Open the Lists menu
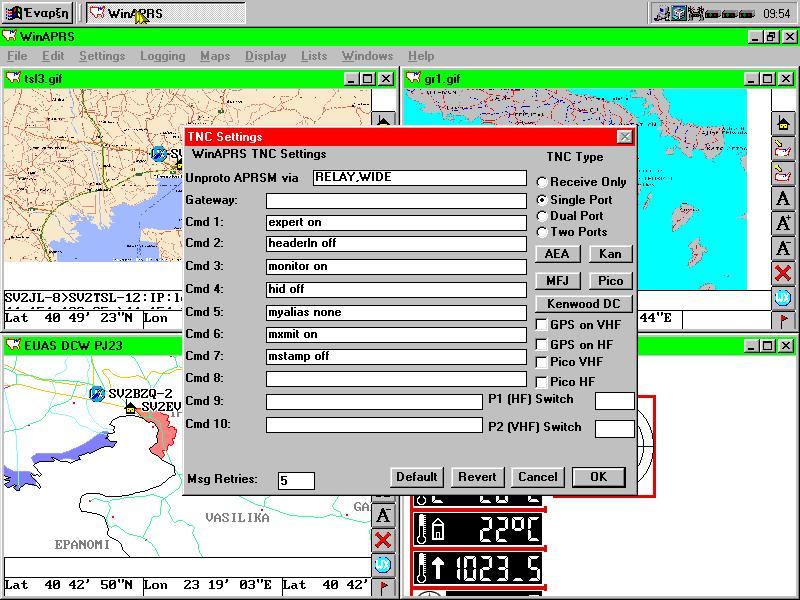Viewport: 800px width, 600px height. pyautogui.click(x=314, y=56)
